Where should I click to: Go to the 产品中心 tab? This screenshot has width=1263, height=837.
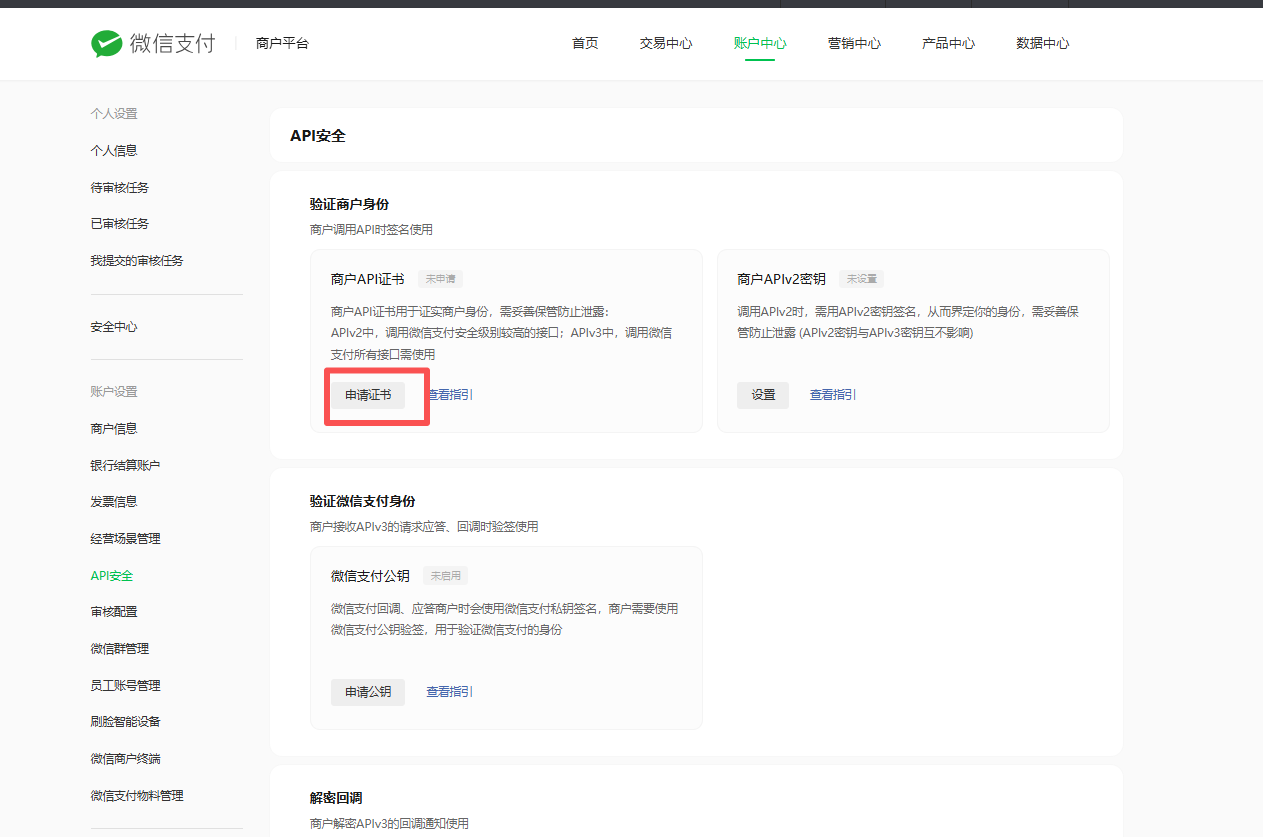click(x=948, y=44)
